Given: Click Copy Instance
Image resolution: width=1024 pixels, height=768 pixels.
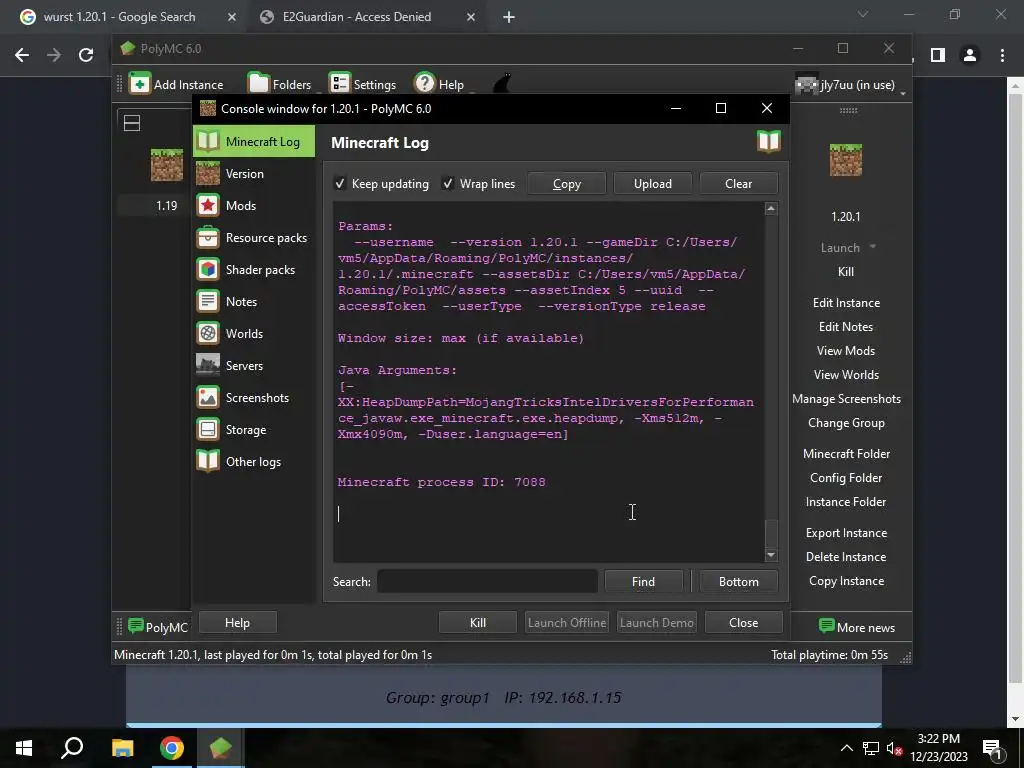Looking at the screenshot, I should [x=846, y=581].
